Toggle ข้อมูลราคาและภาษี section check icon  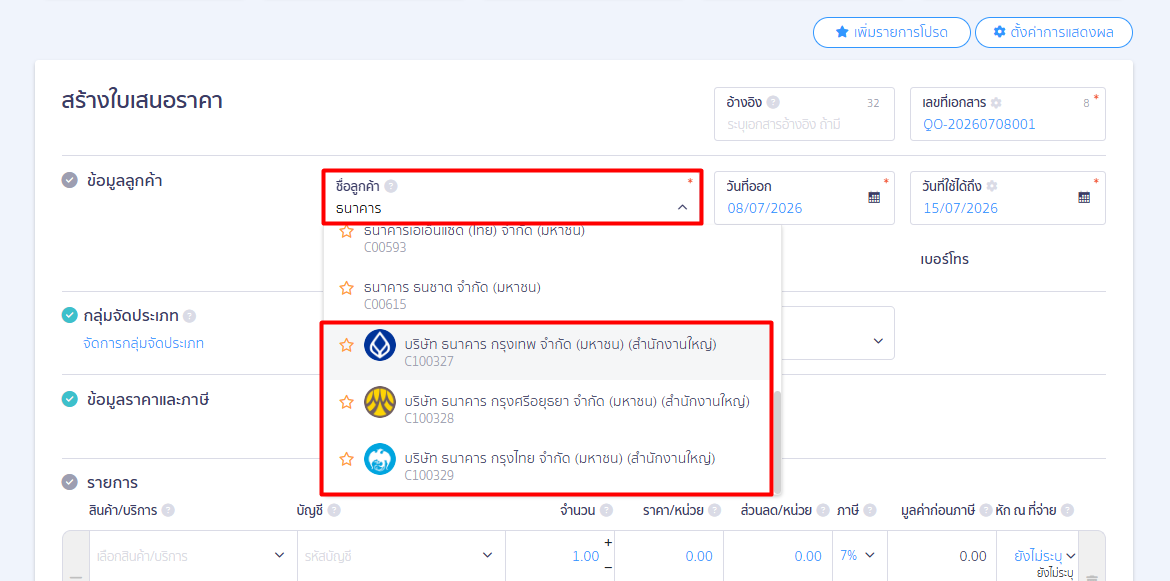click(x=69, y=399)
